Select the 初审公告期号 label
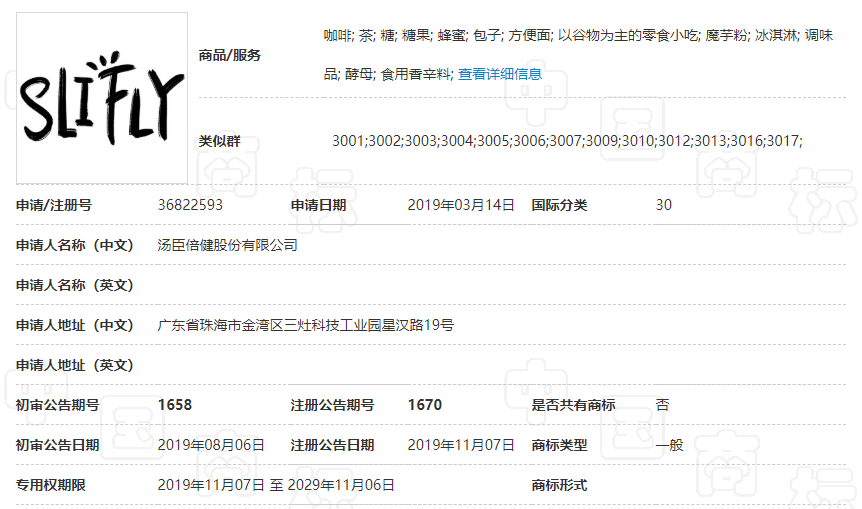The height and width of the screenshot is (509, 862). [x=57, y=405]
